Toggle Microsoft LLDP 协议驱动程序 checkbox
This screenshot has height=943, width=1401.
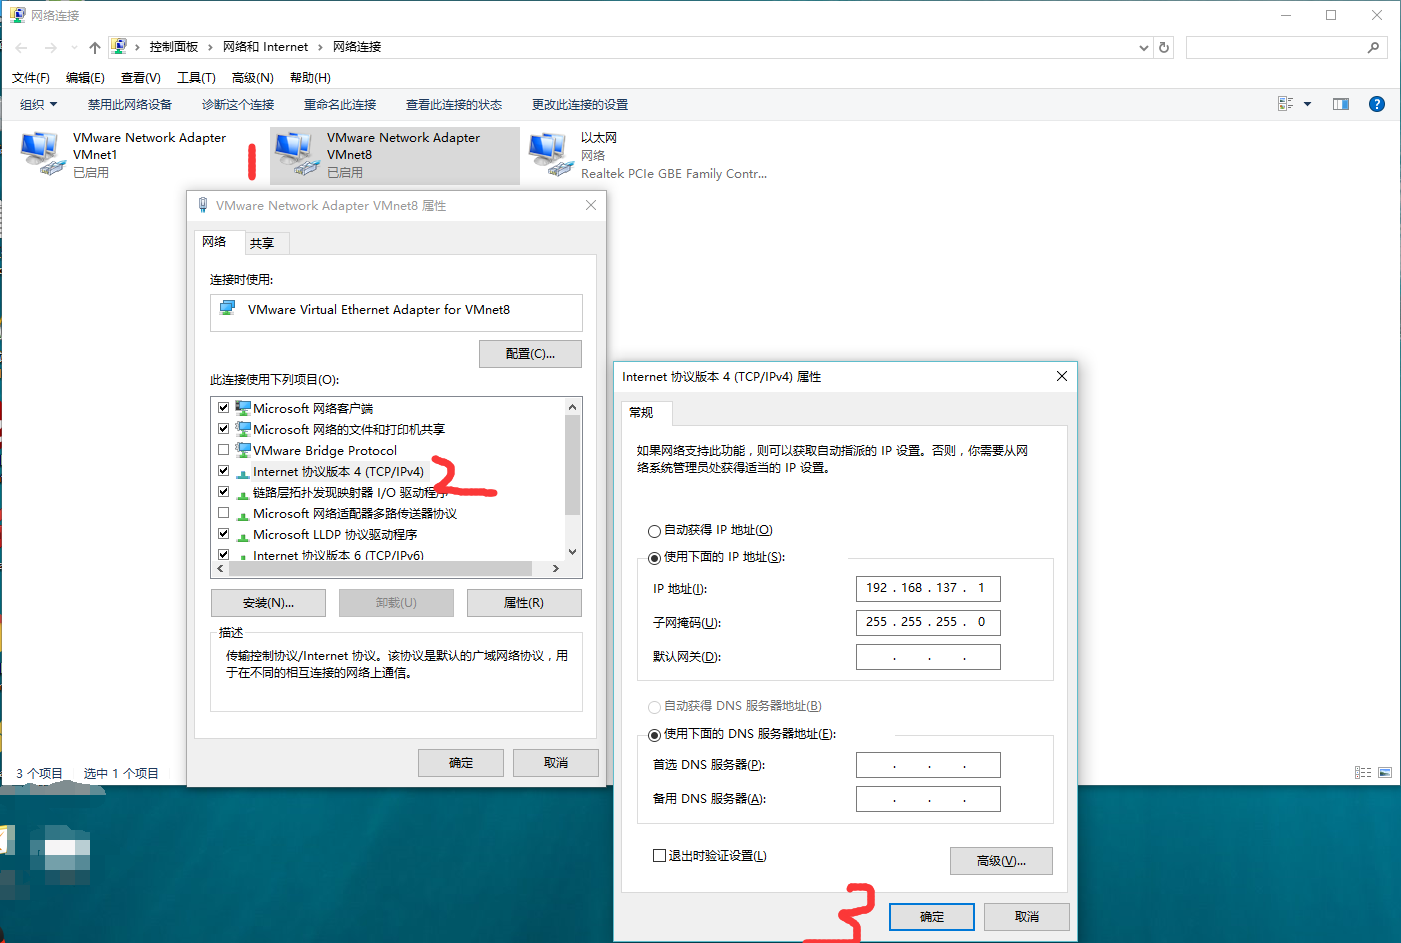pos(224,534)
